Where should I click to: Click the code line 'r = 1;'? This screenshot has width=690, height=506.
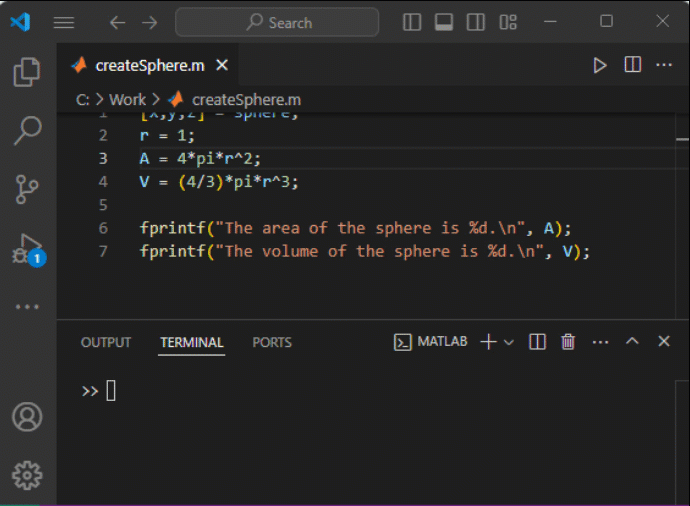tap(167, 135)
